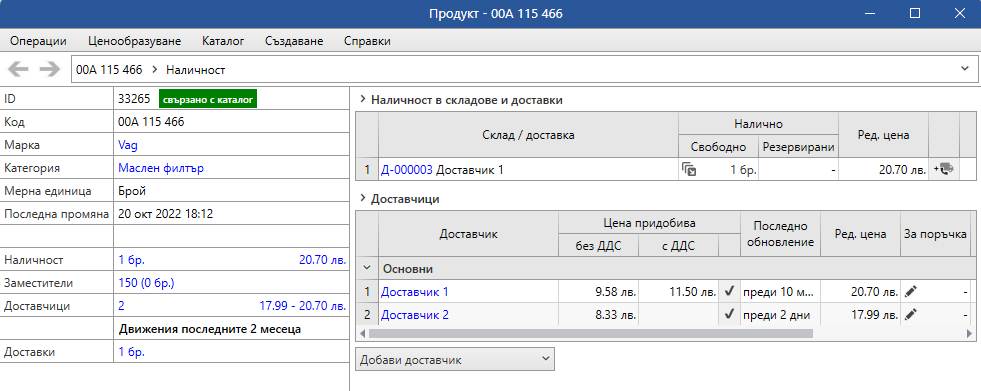Go forward with the right arrow
The width and height of the screenshot is (981, 391).
click(49, 69)
